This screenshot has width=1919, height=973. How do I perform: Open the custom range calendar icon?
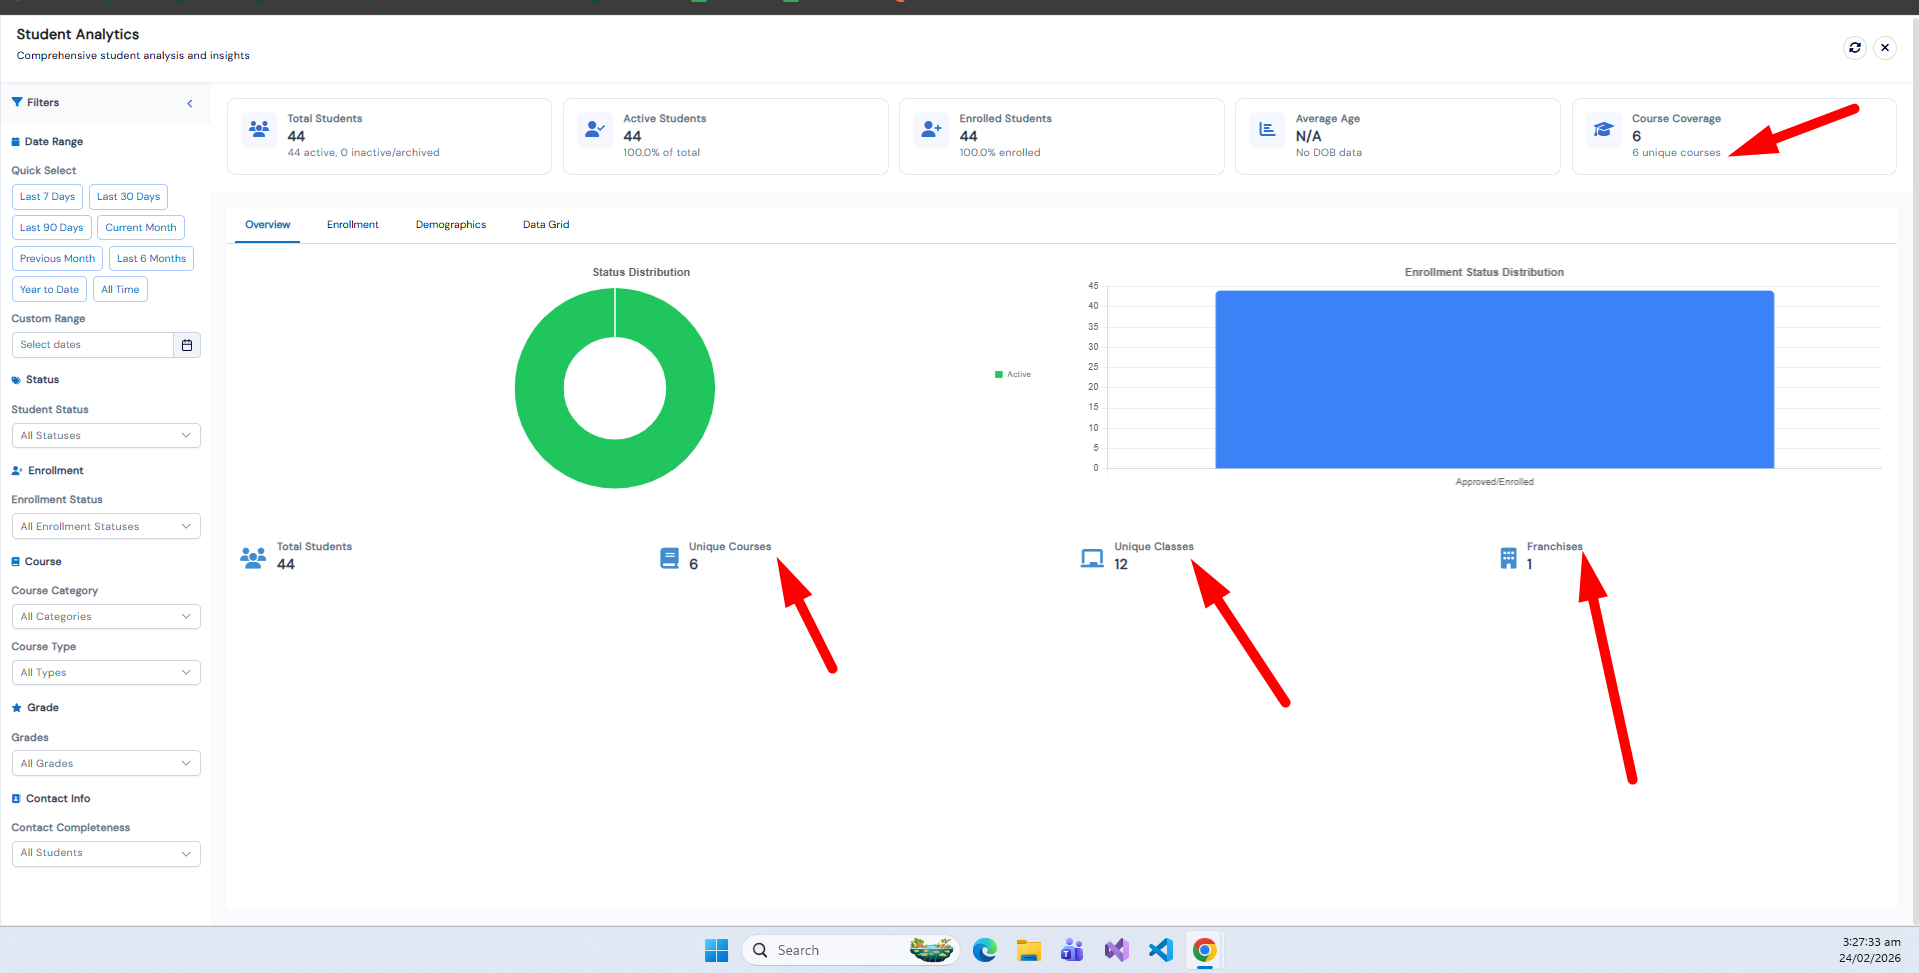[187, 345]
